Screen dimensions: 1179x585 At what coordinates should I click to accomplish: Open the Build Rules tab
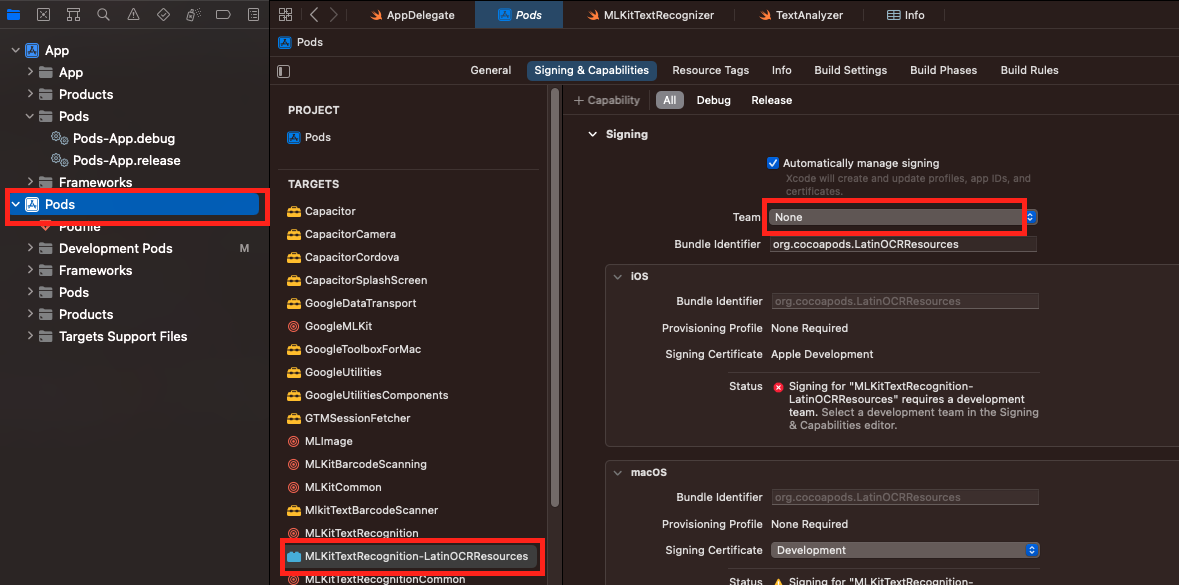tap(1029, 70)
